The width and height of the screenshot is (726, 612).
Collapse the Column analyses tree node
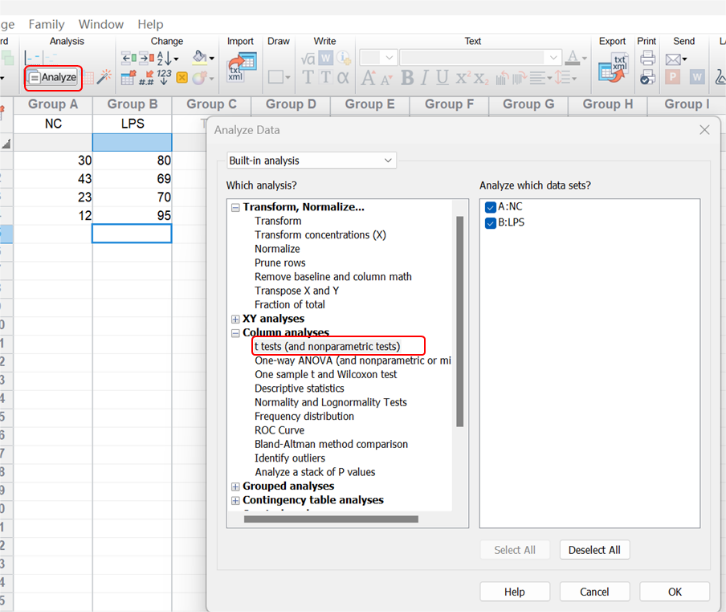click(x=235, y=333)
